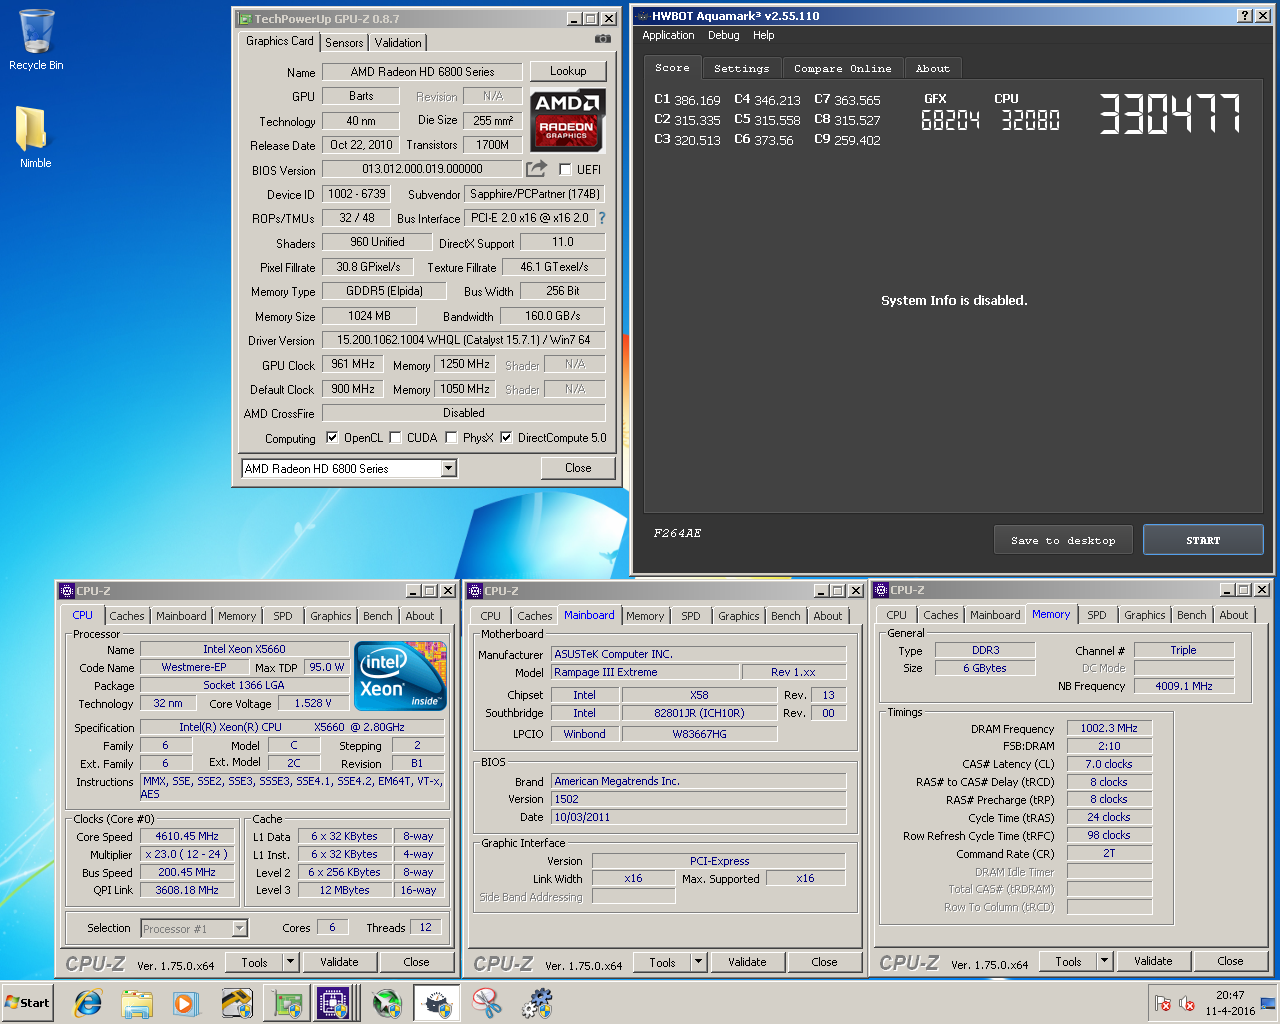1280x1024 pixels.
Task: Open the AMD Radeon HD 6800 card selector
Action: (x=349, y=468)
